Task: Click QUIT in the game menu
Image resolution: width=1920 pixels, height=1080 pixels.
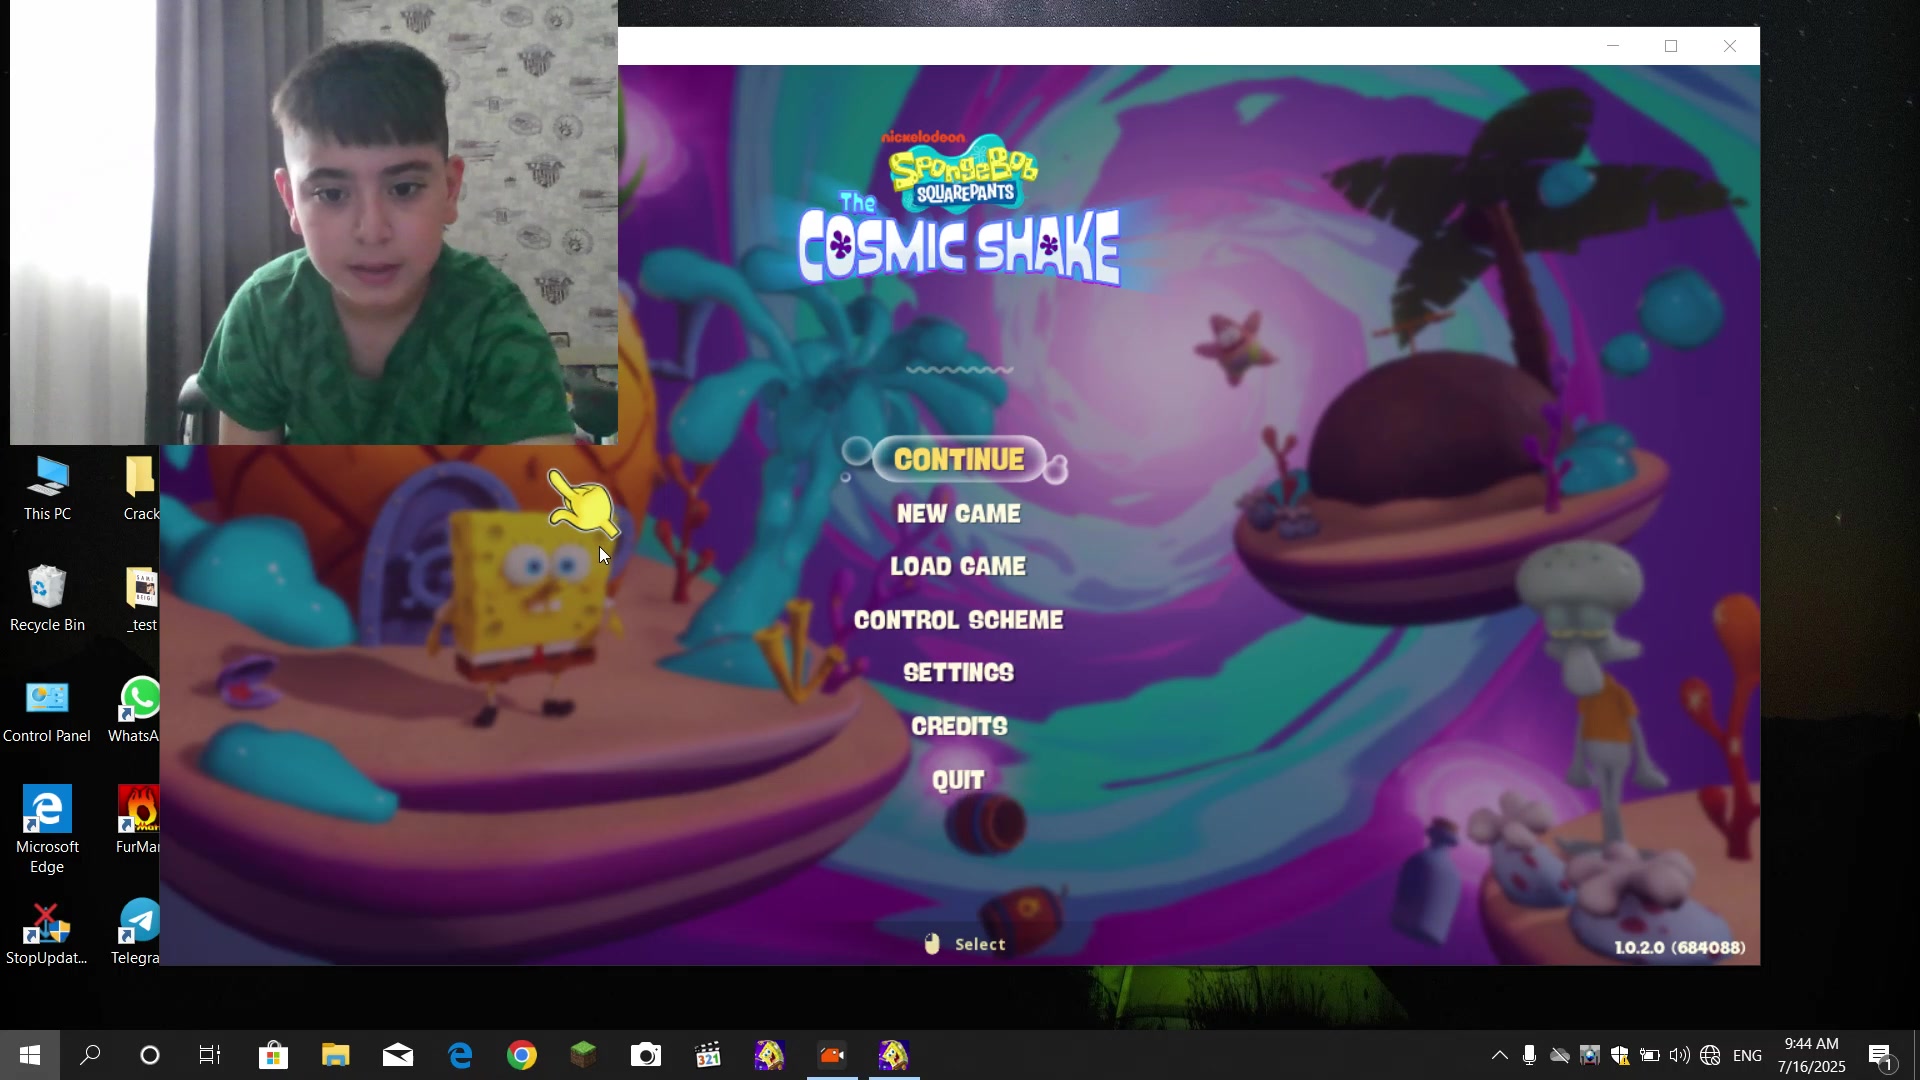Action: click(958, 780)
